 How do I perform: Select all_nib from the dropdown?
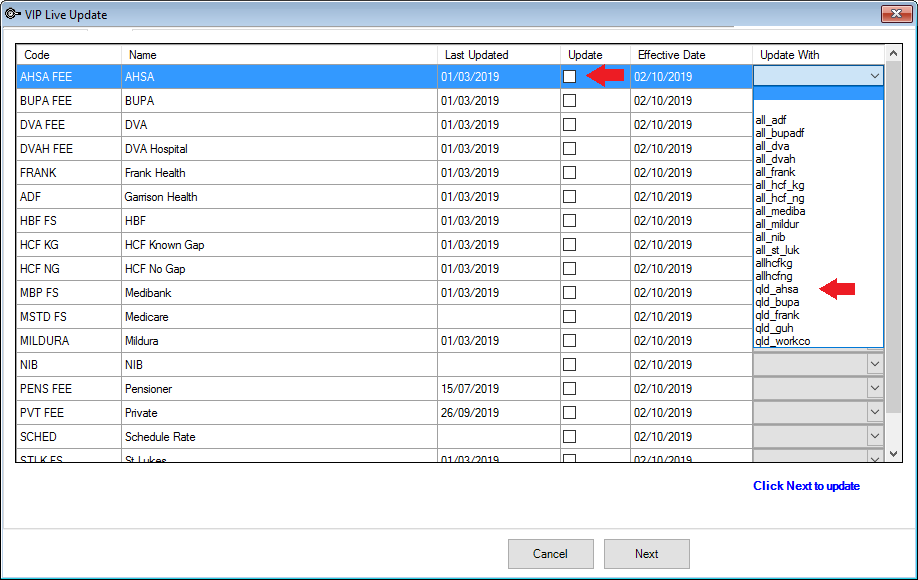pos(818,237)
